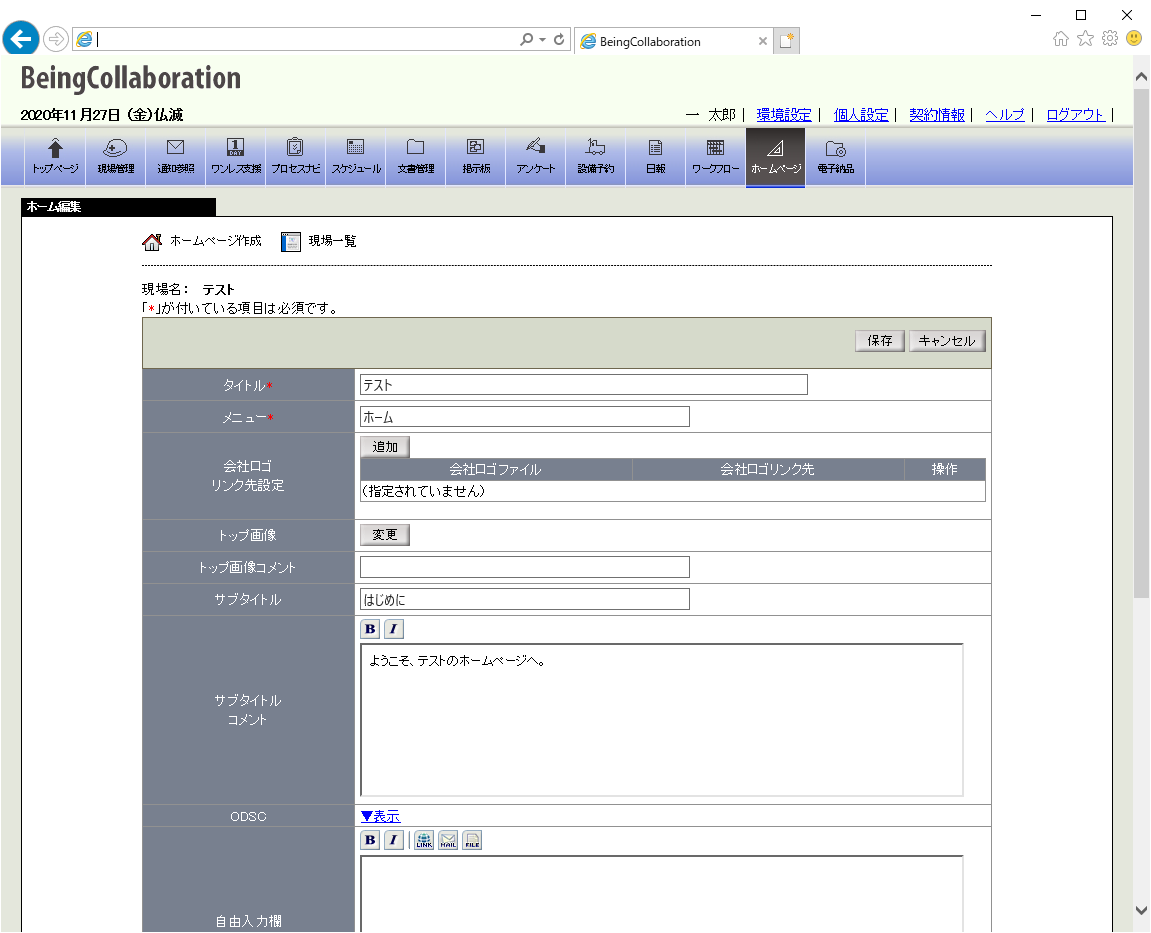Expand ODSC ▼表示 link

coord(380,816)
